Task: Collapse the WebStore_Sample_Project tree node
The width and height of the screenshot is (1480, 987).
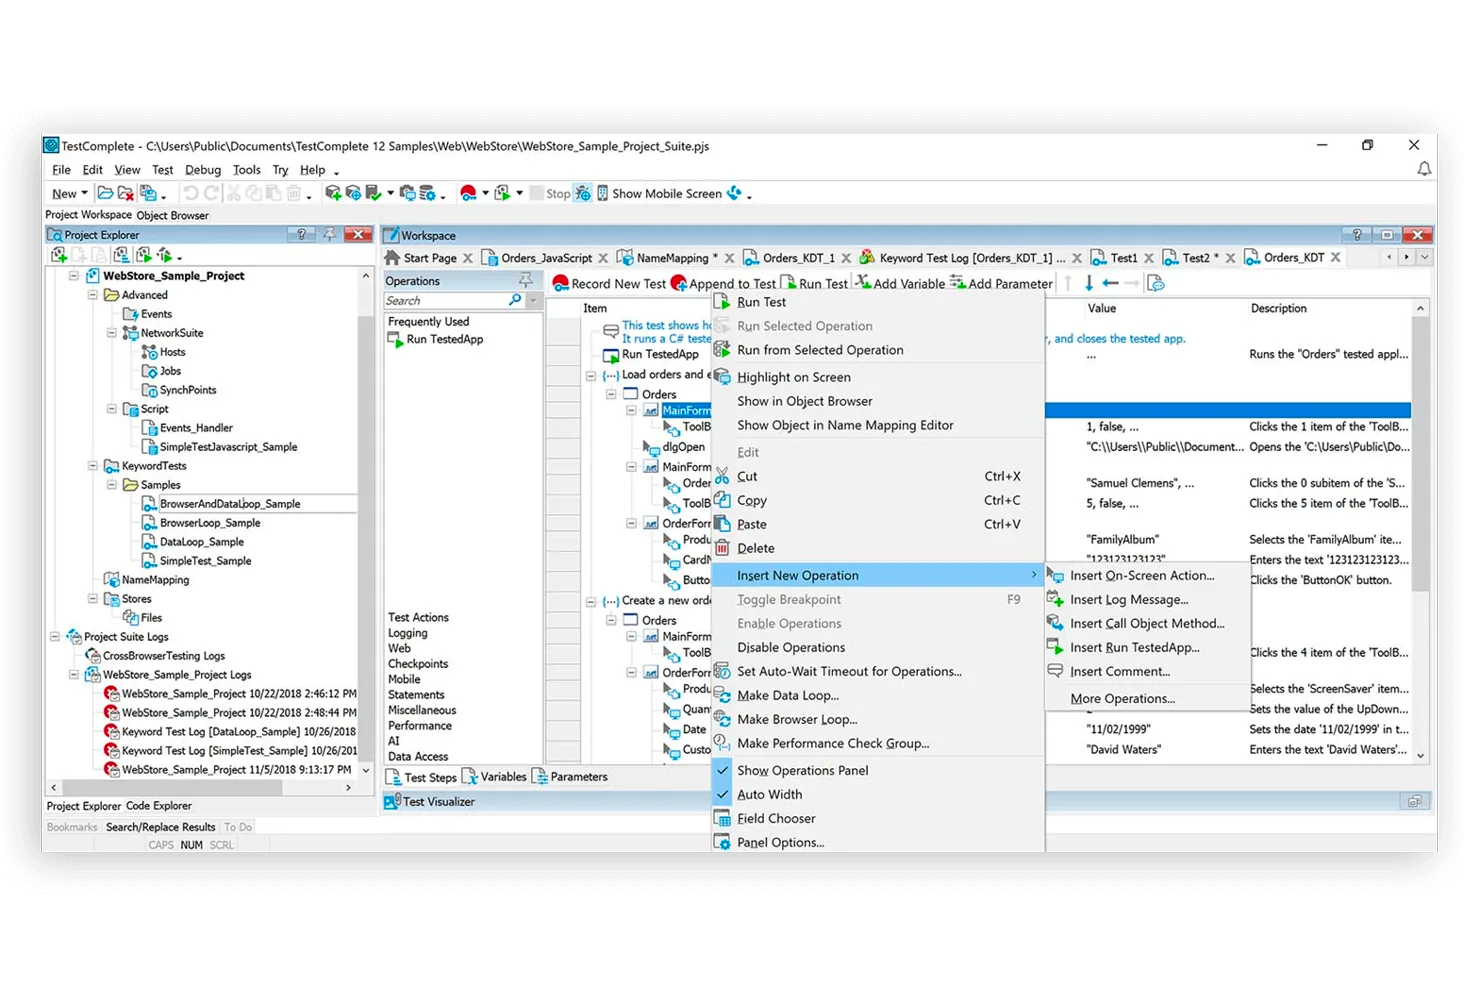Action: click(74, 276)
